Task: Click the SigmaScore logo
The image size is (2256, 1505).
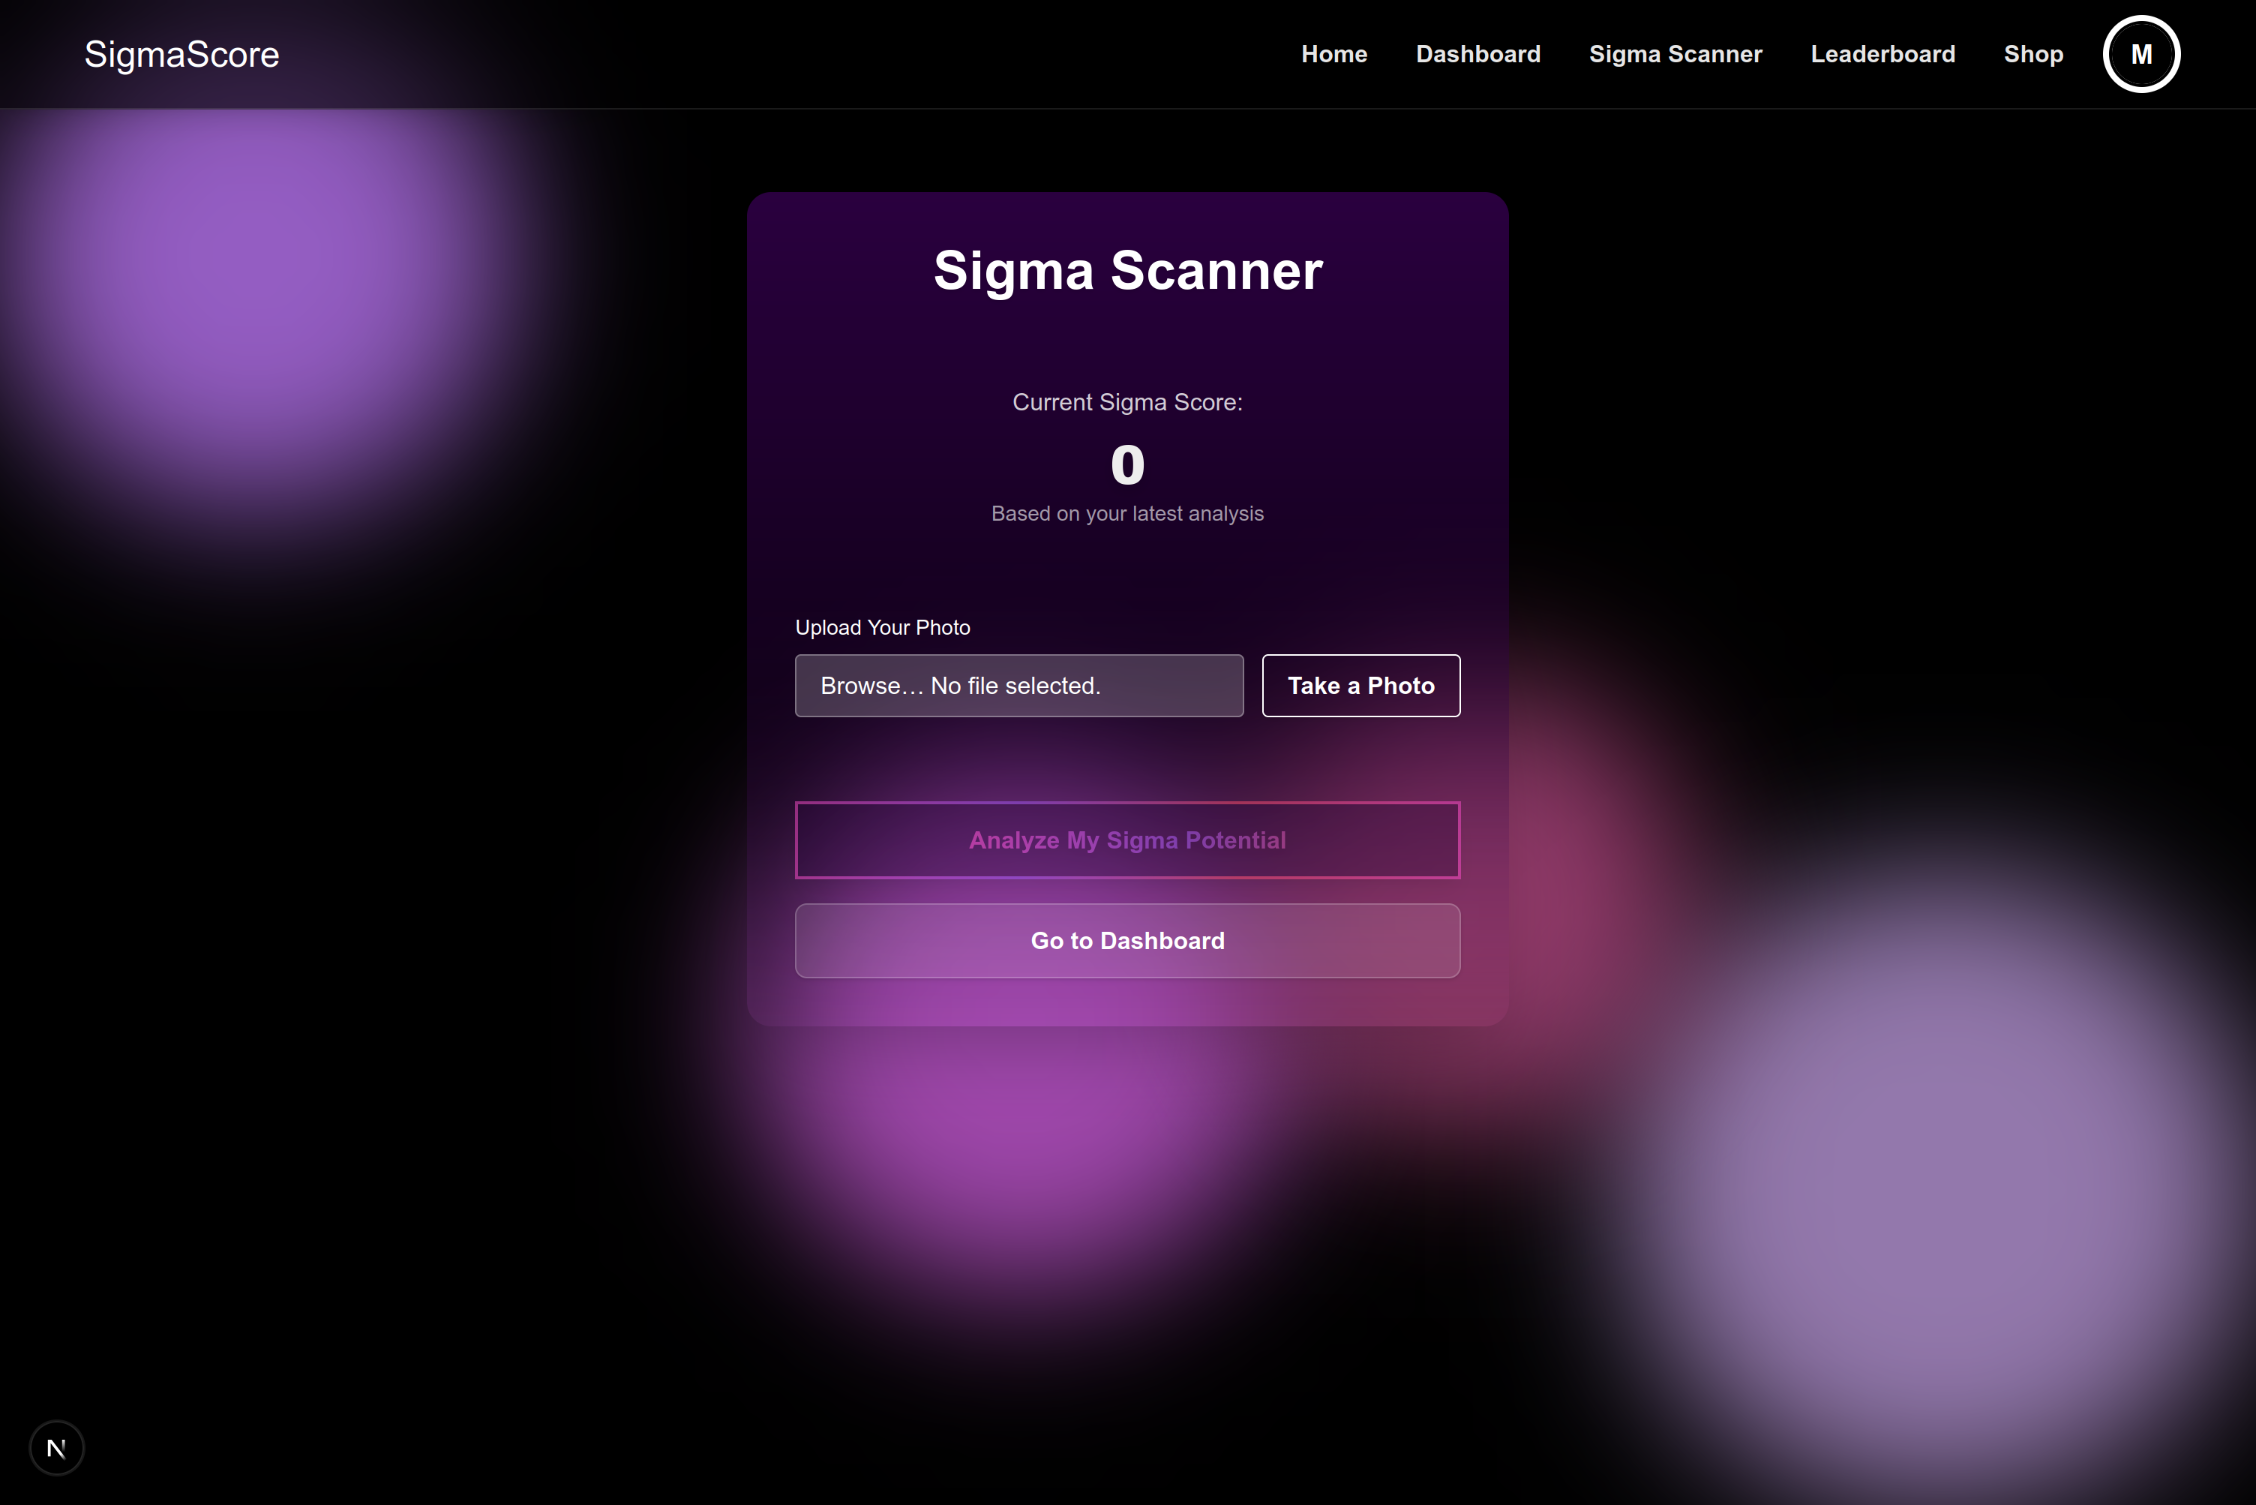Action: click(181, 54)
